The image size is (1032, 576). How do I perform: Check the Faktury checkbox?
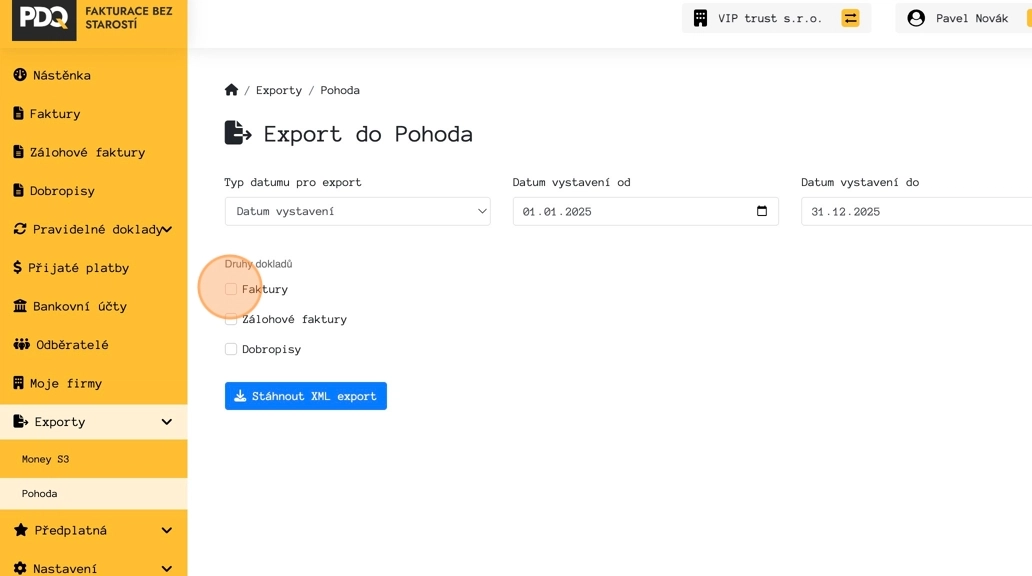pos(231,289)
